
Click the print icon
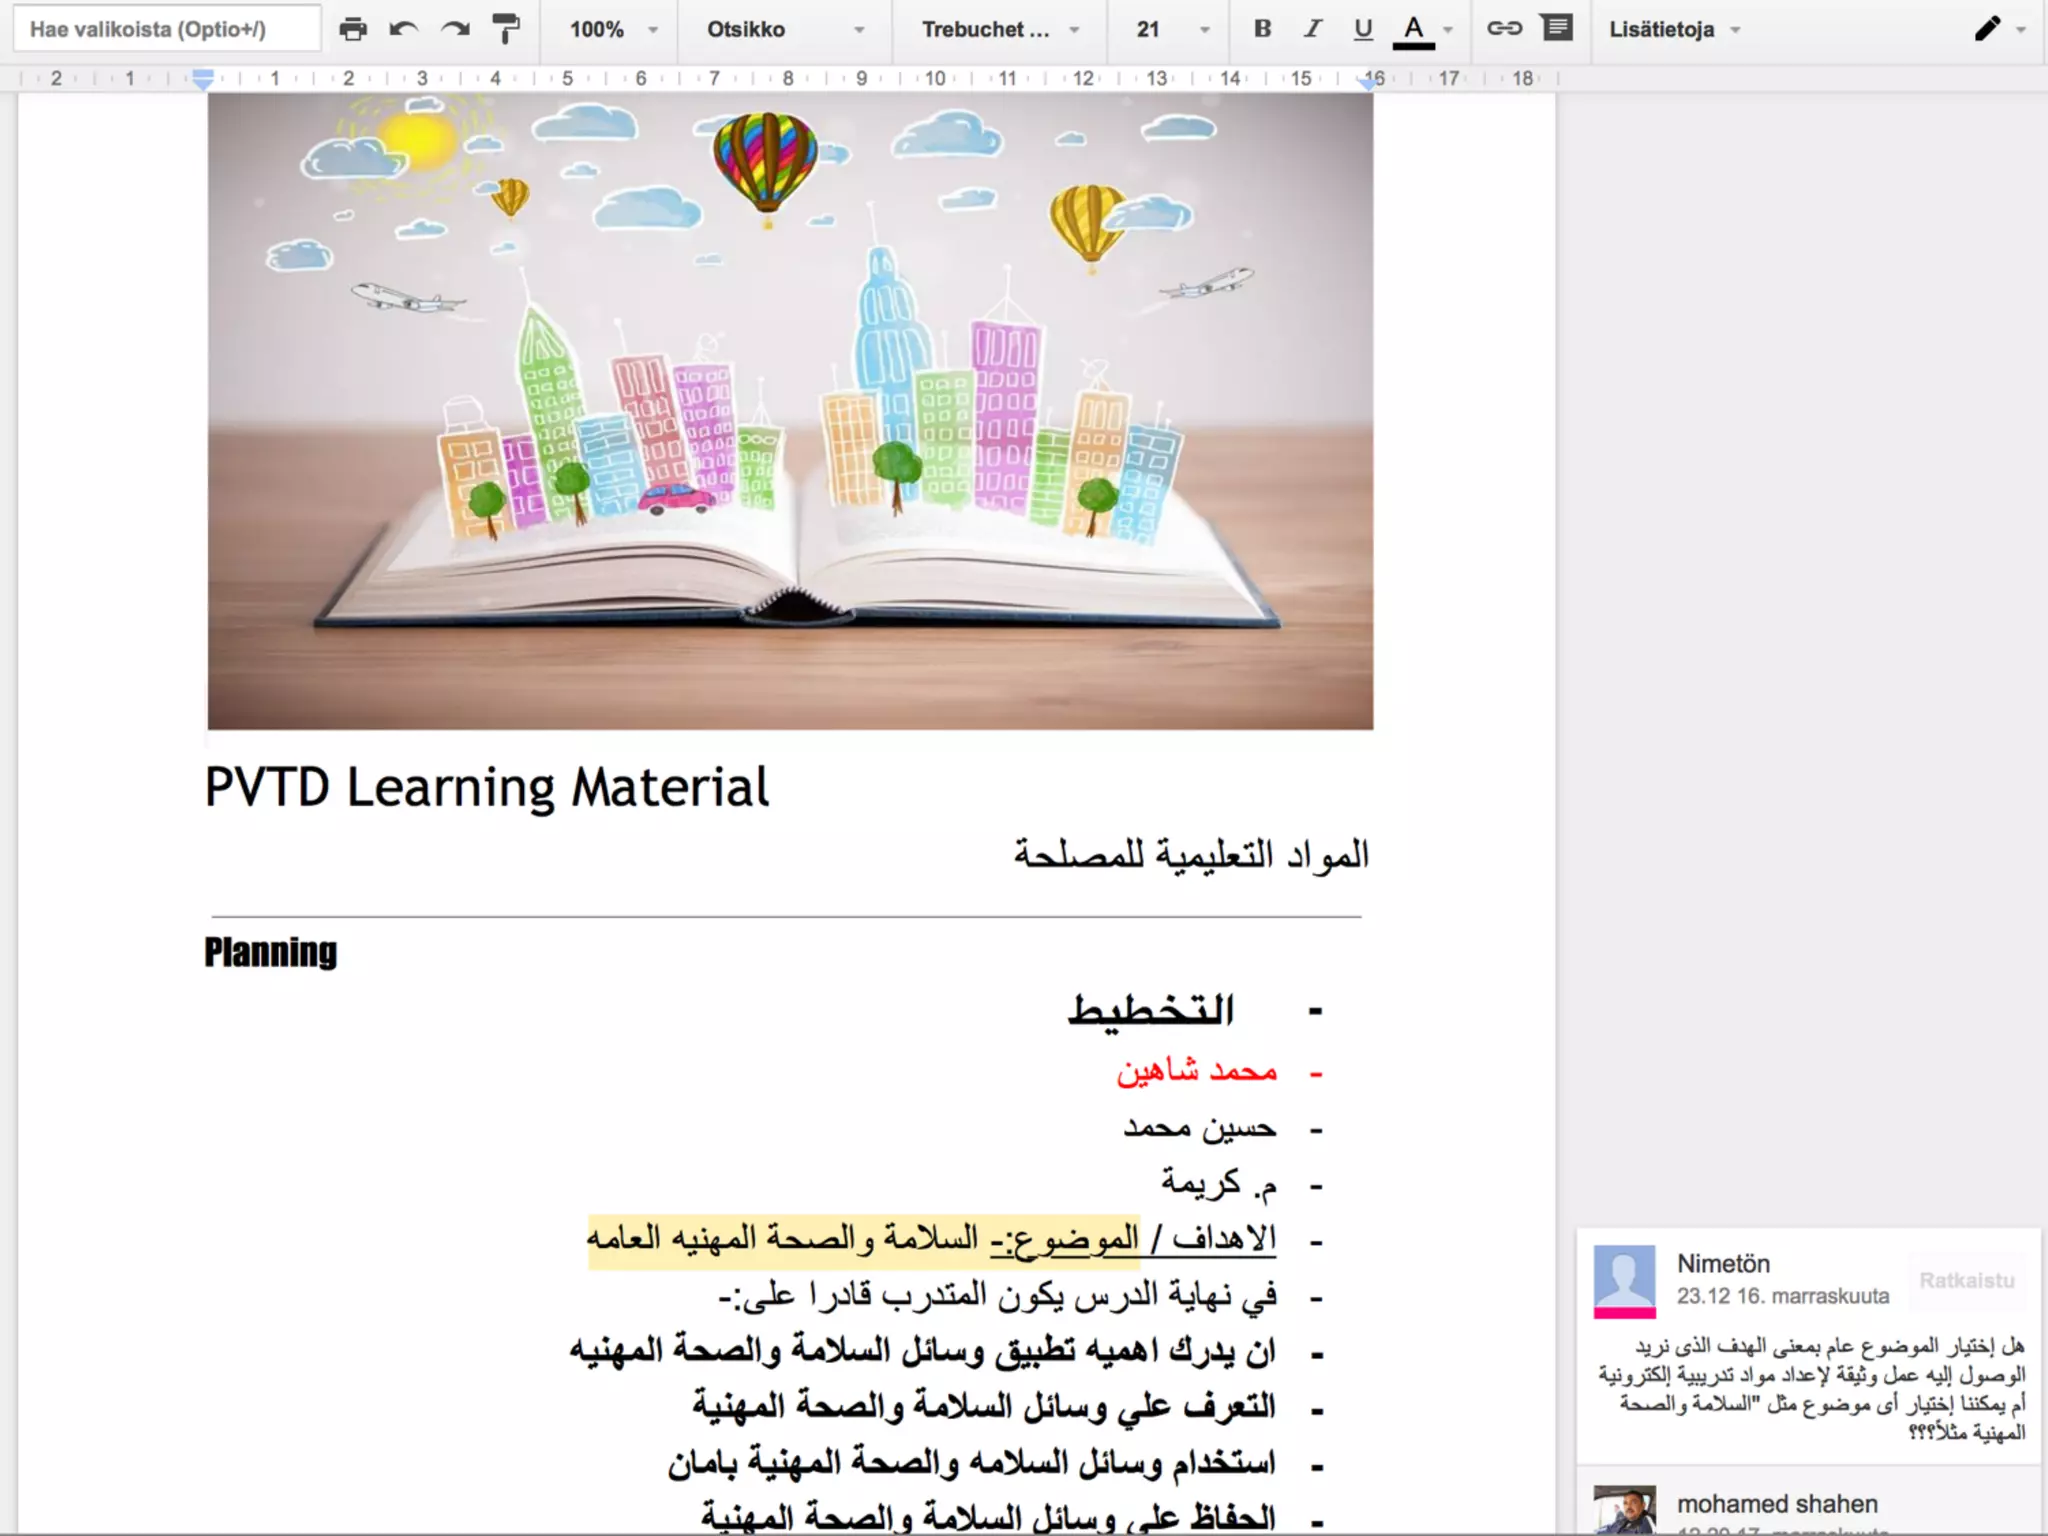[x=352, y=29]
